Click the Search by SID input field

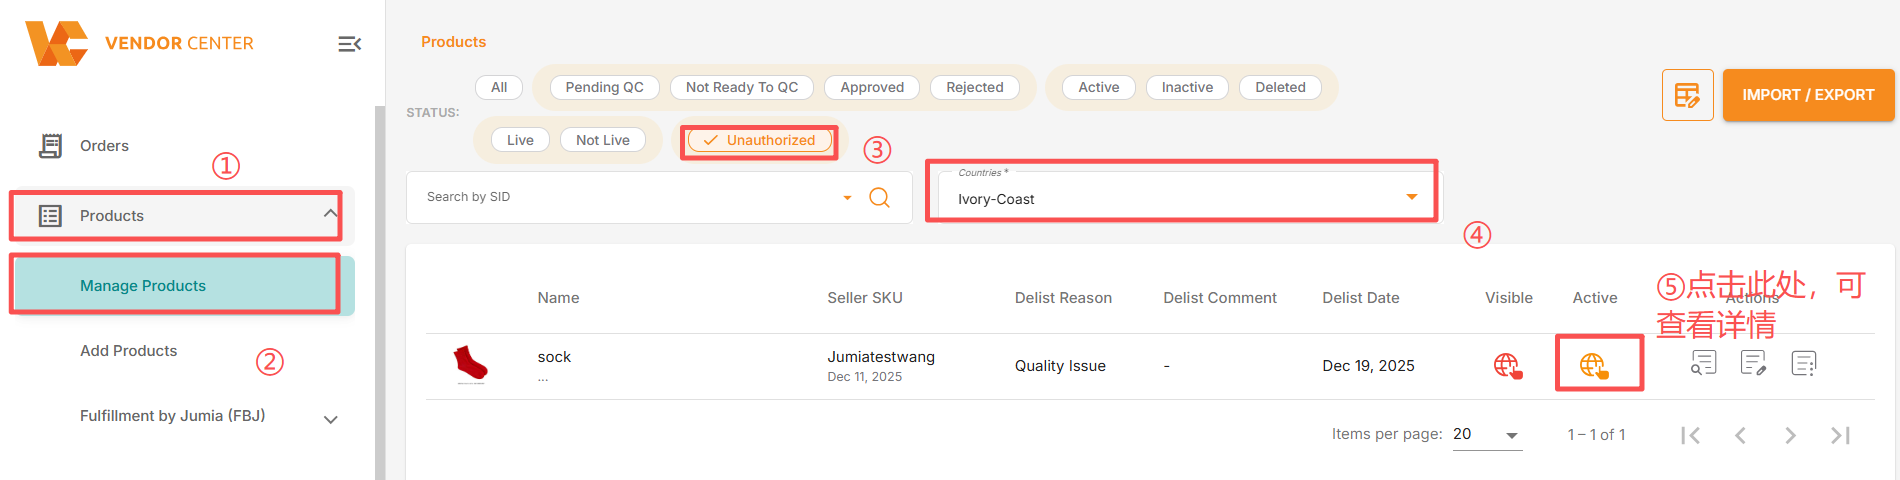click(630, 197)
